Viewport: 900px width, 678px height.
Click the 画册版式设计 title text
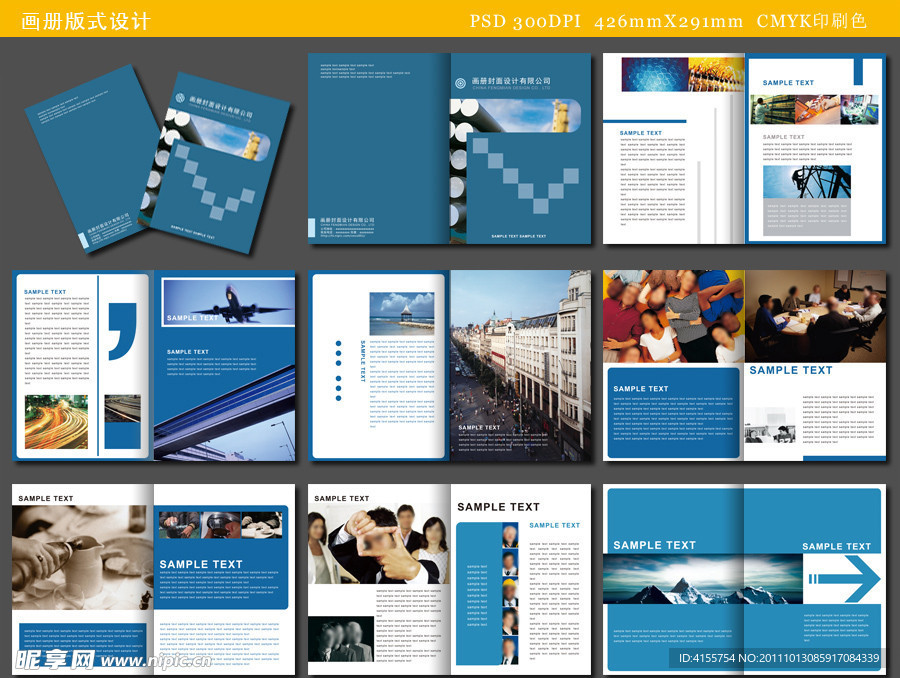tap(86, 21)
